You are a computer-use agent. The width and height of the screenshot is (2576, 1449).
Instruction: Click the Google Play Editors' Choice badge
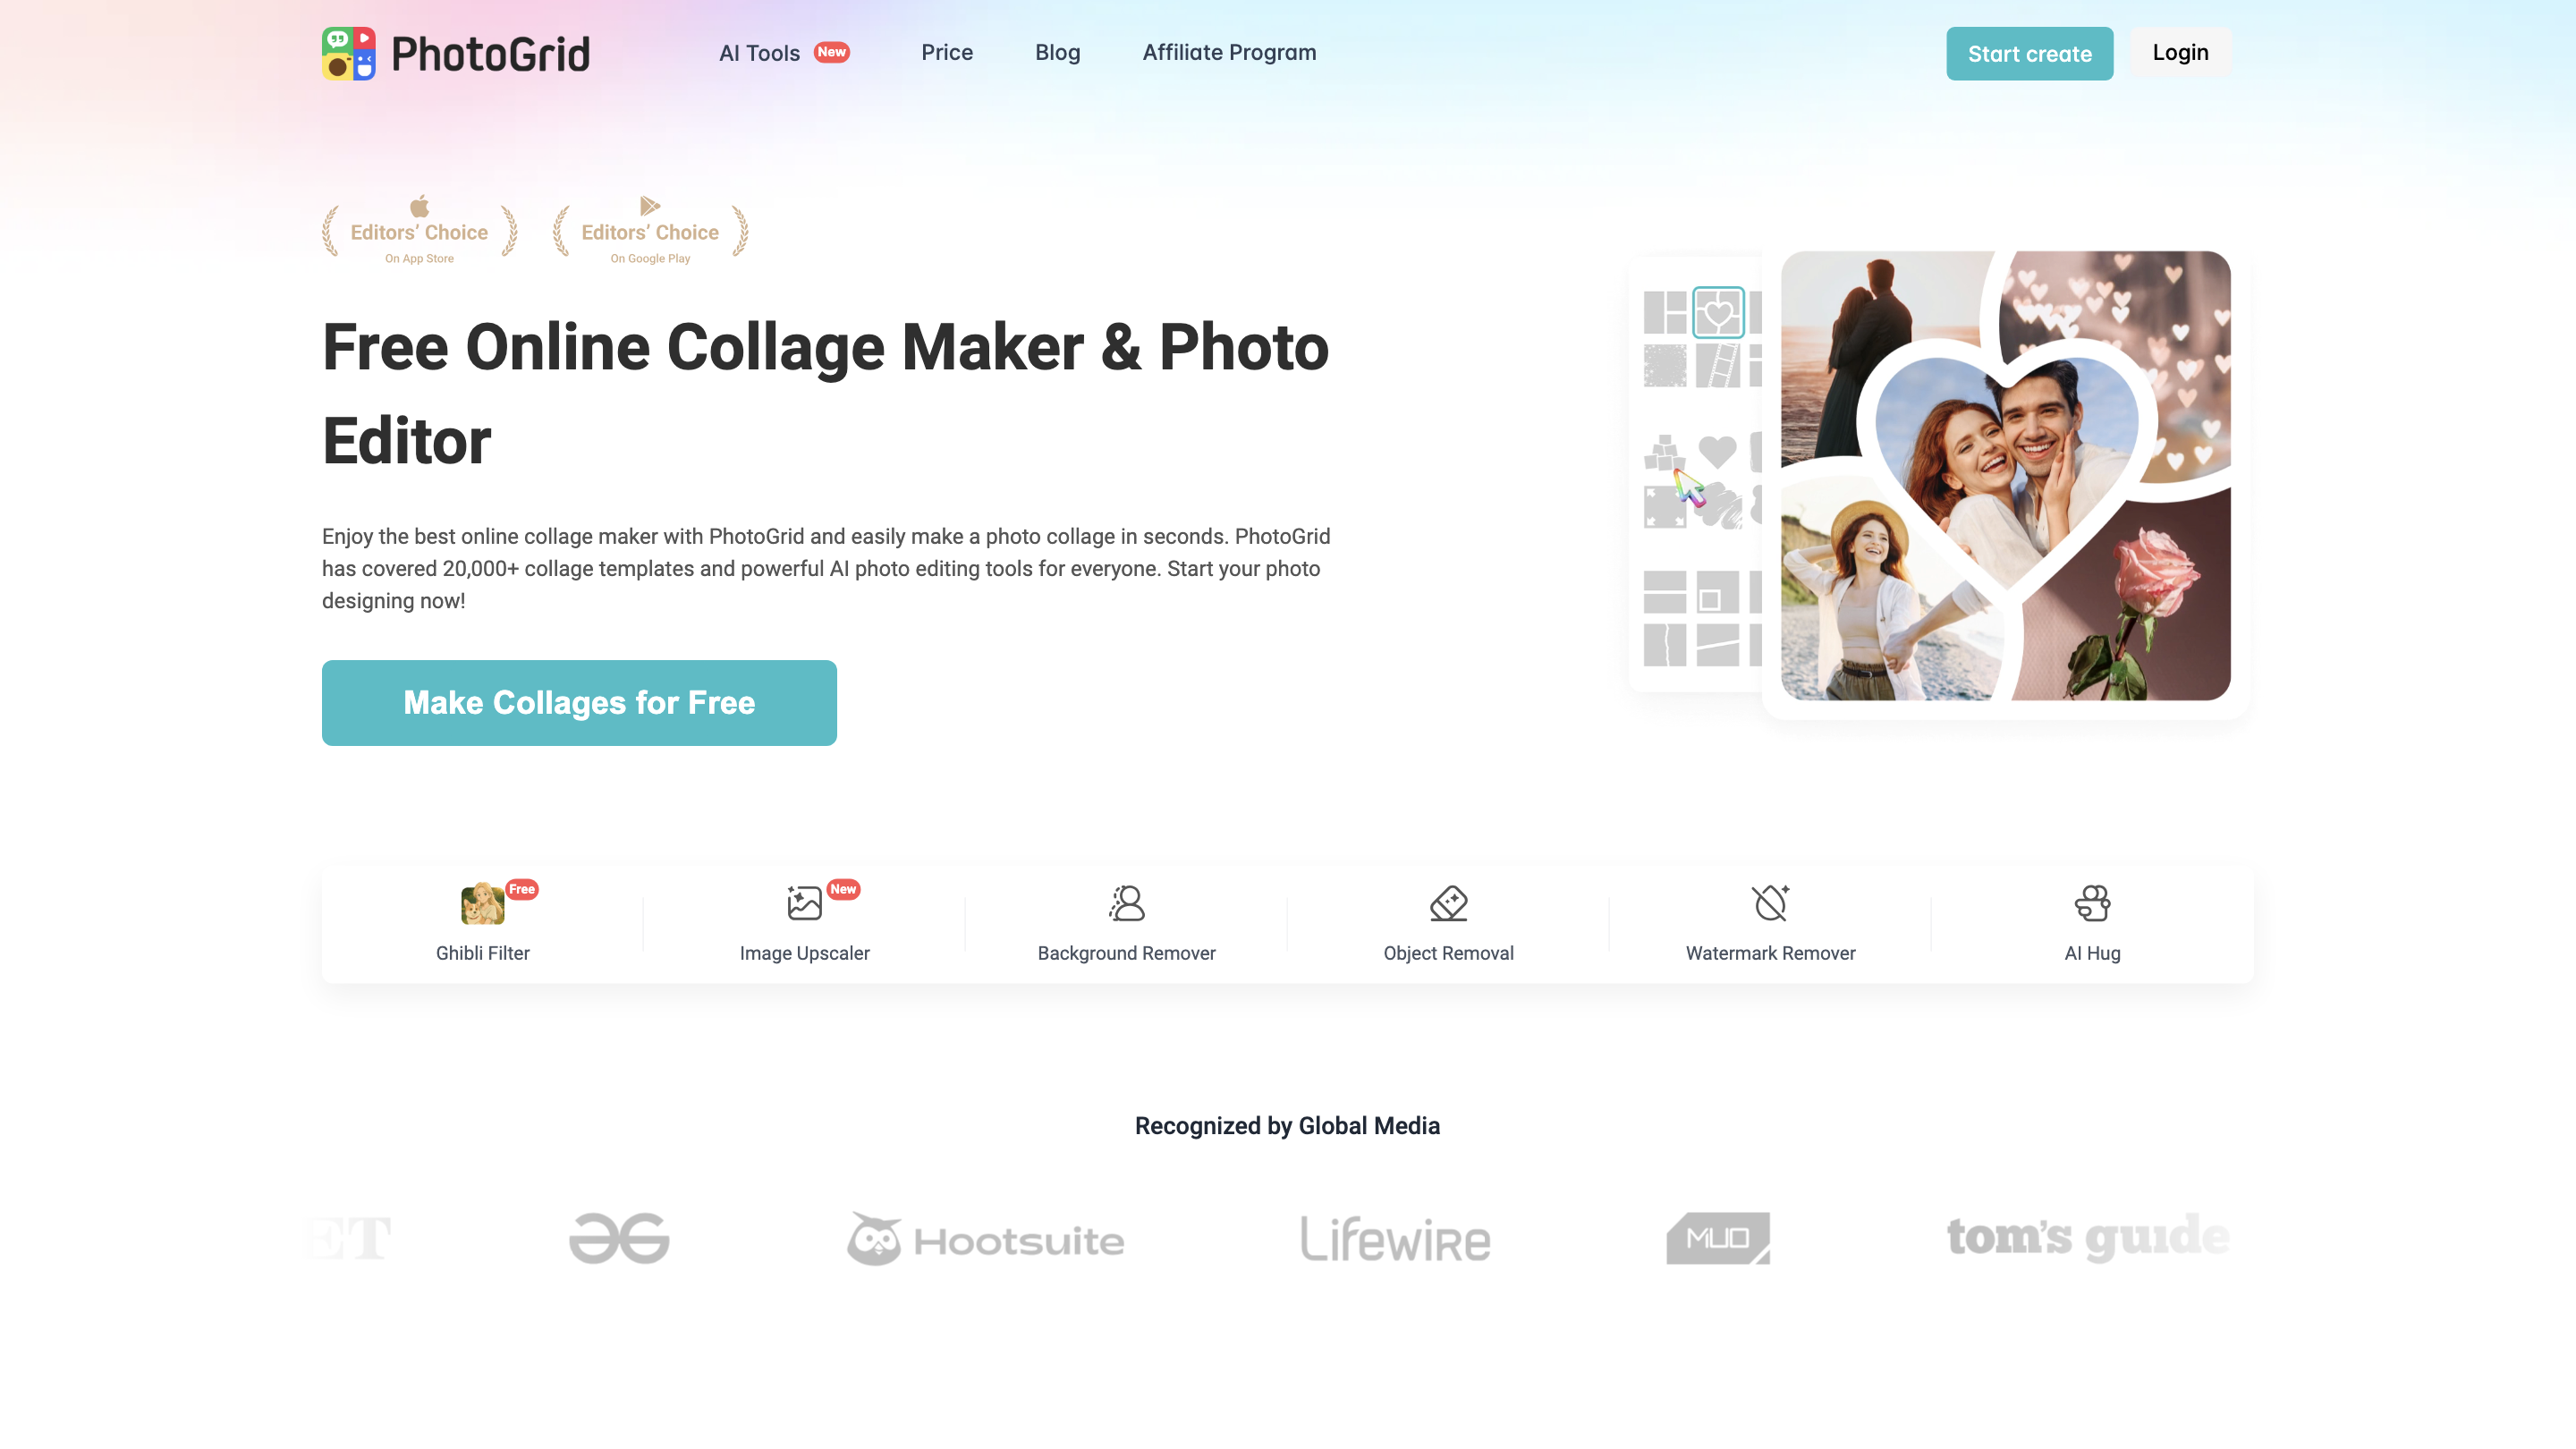click(650, 231)
